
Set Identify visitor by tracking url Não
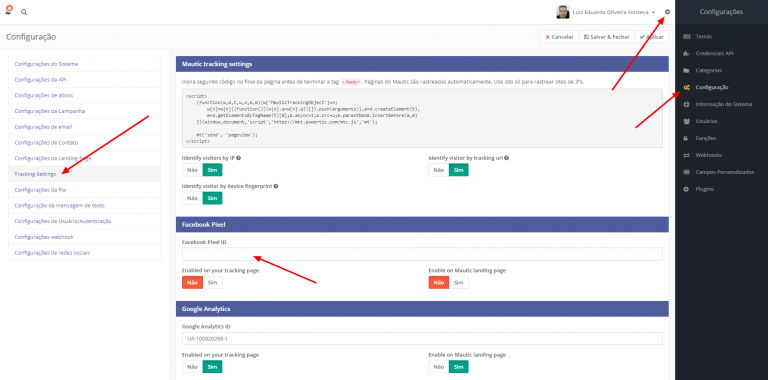438,170
